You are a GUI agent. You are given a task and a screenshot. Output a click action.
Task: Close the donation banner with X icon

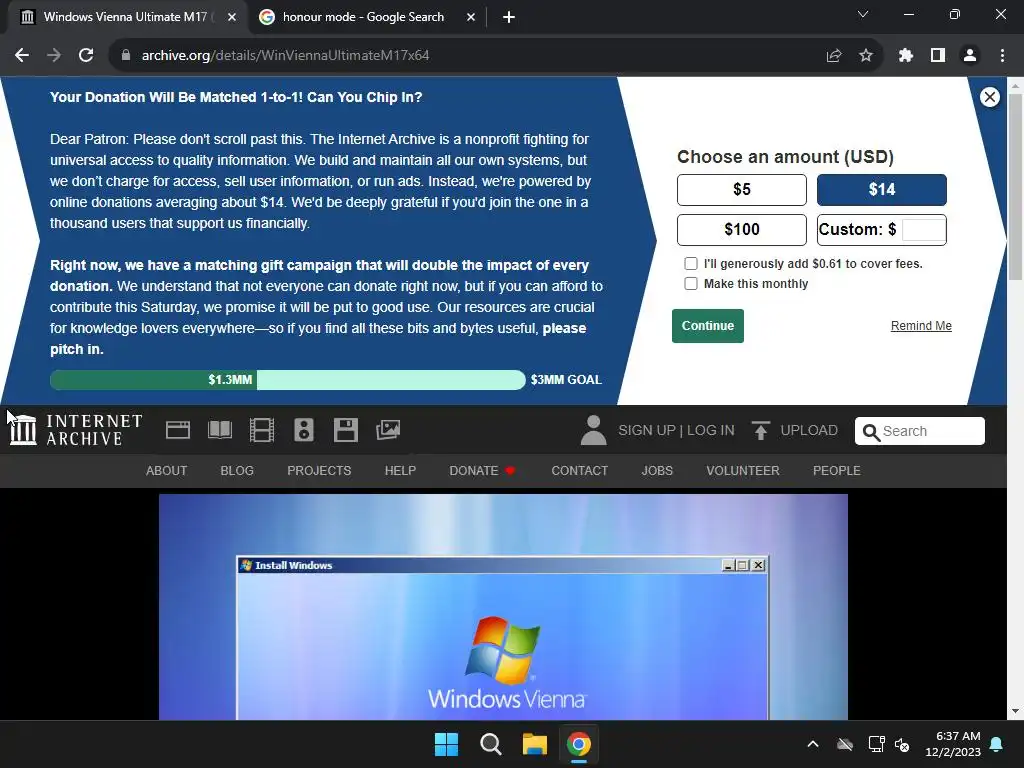coord(989,97)
